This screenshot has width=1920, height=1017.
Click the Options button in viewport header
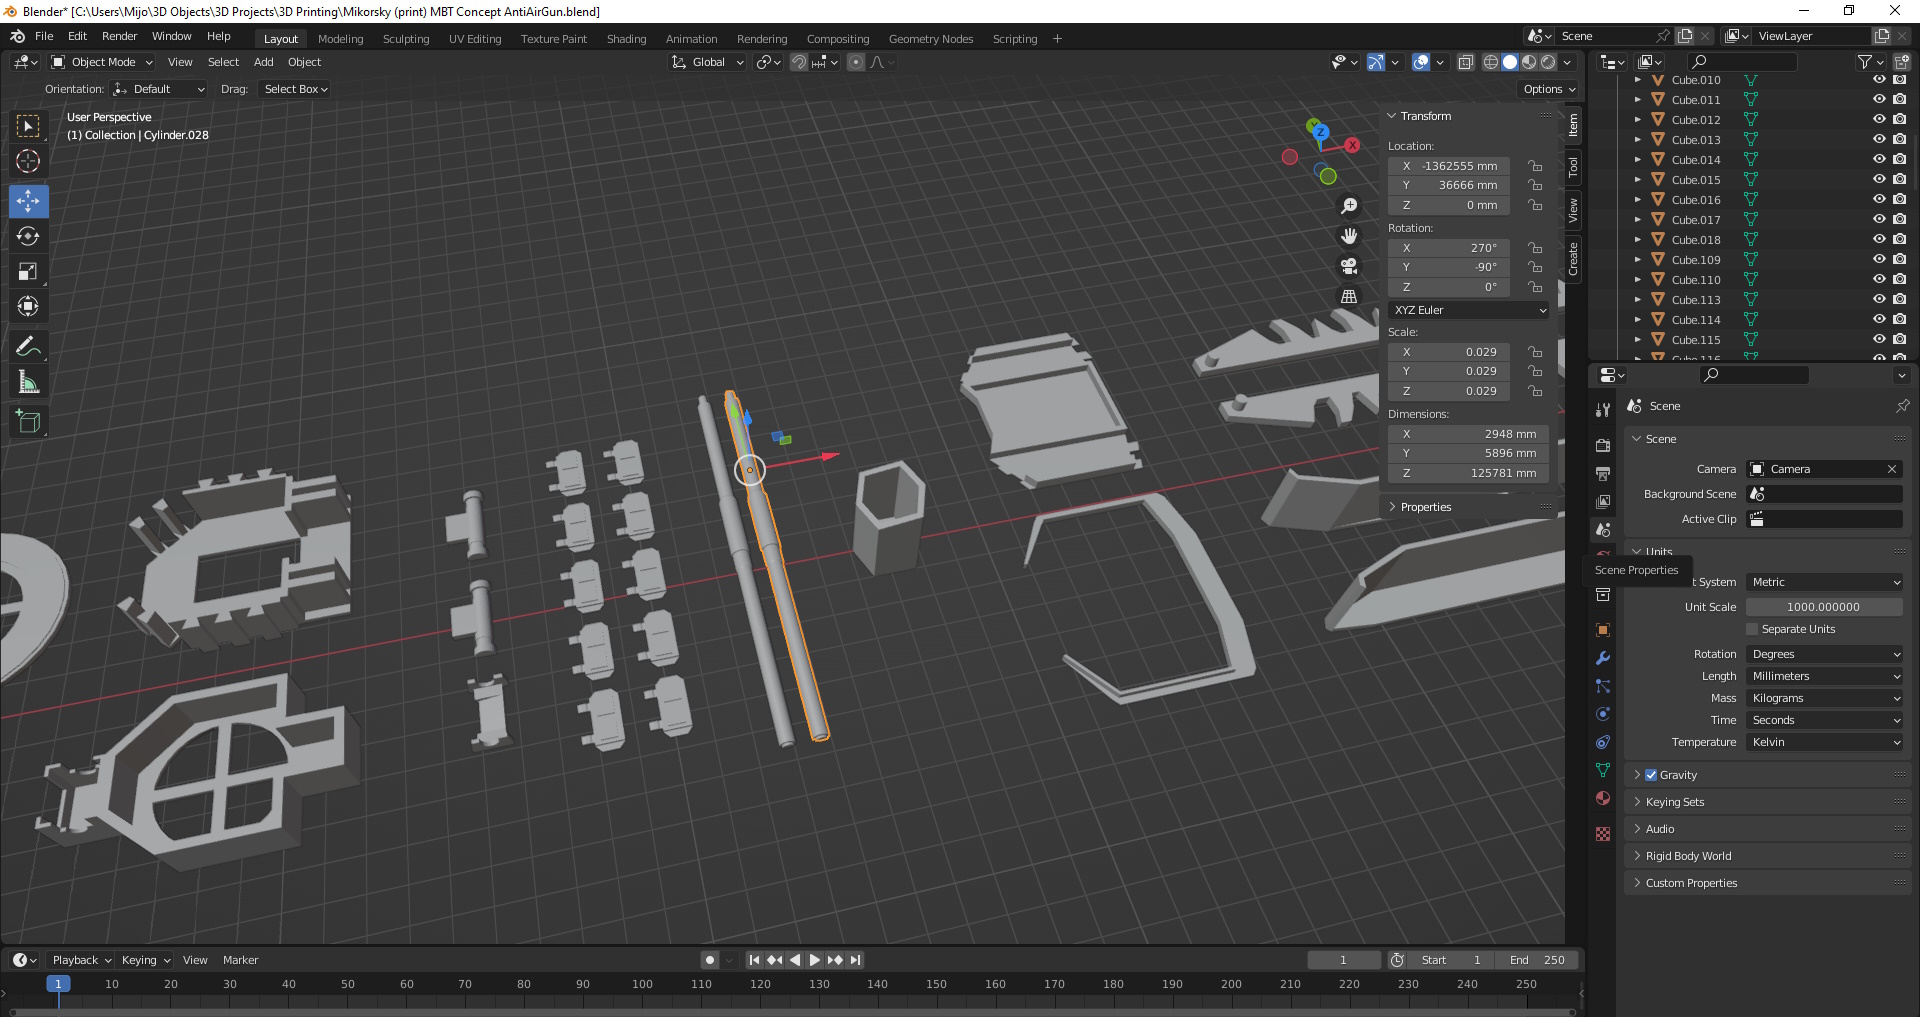pyautogui.click(x=1548, y=89)
